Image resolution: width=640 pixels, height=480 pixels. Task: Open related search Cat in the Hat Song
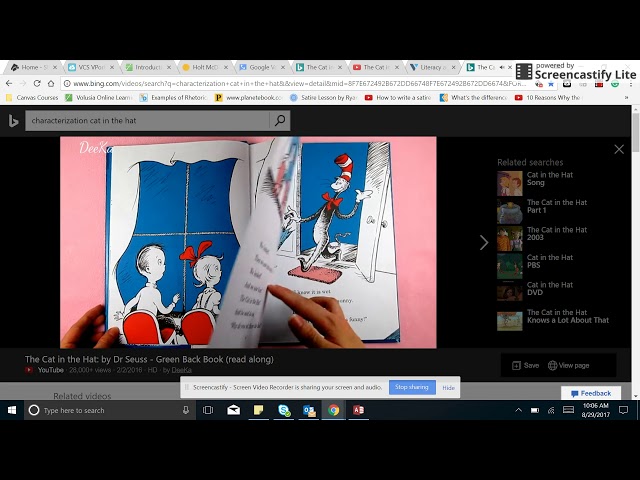[536, 183]
